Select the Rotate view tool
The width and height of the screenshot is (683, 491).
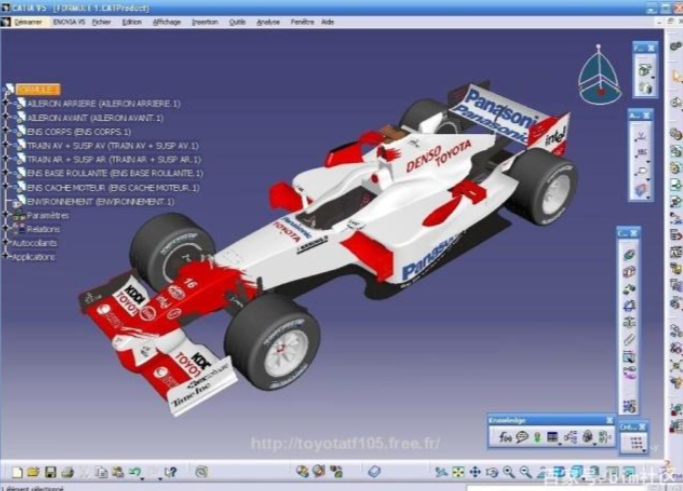[492, 472]
